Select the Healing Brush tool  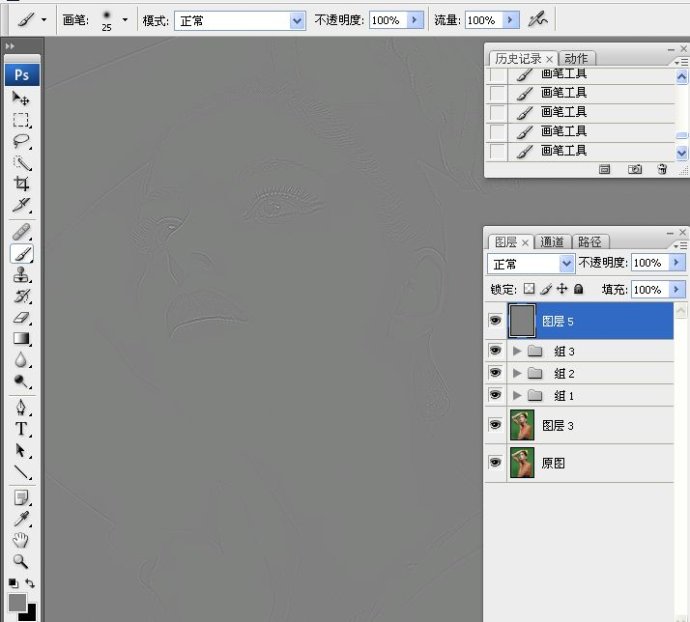21,232
